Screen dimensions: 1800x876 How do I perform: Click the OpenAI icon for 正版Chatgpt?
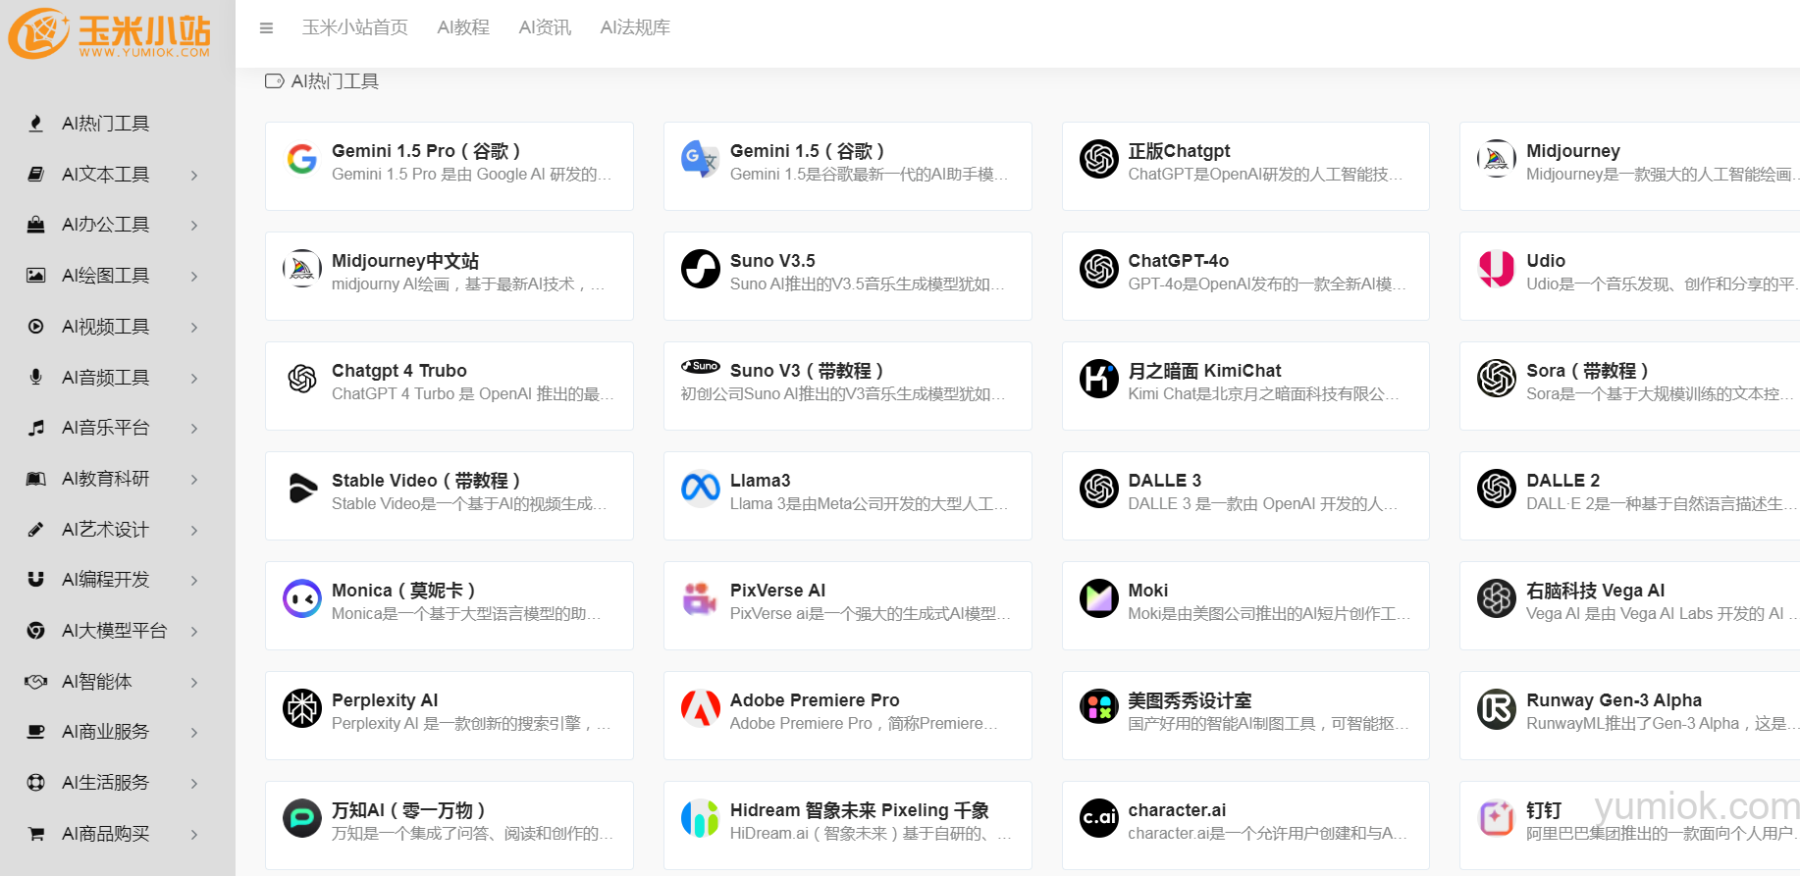pos(1099,159)
